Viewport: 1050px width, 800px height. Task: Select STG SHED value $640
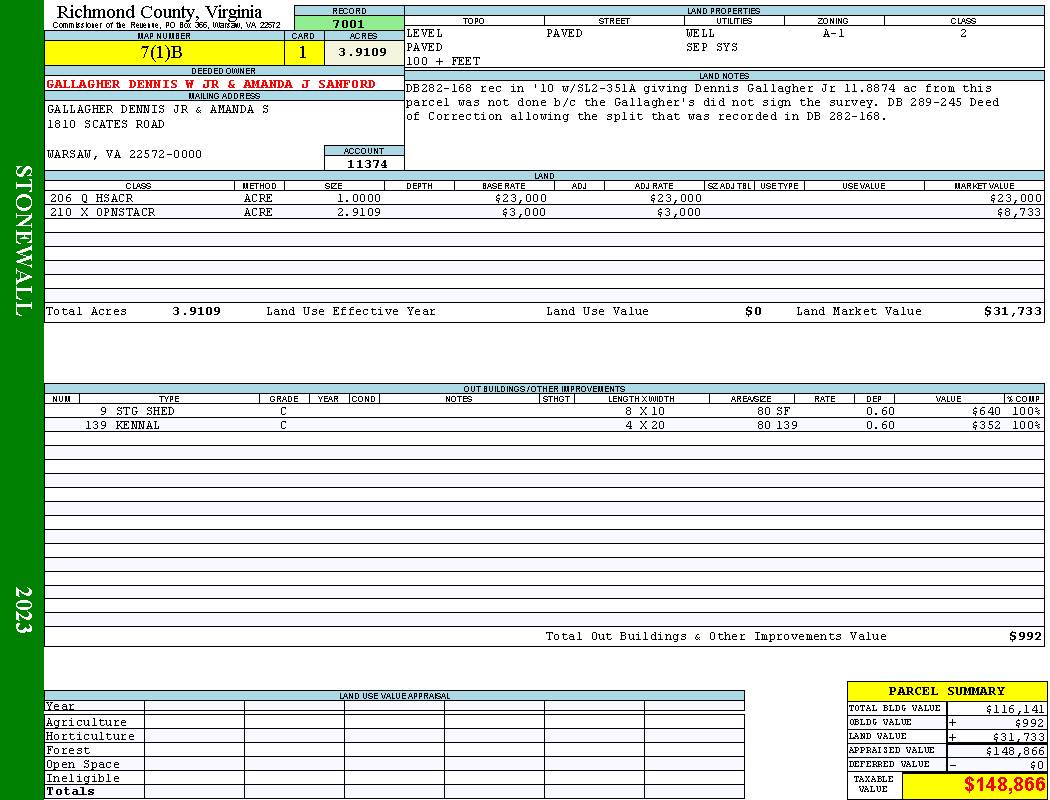[x=986, y=411]
